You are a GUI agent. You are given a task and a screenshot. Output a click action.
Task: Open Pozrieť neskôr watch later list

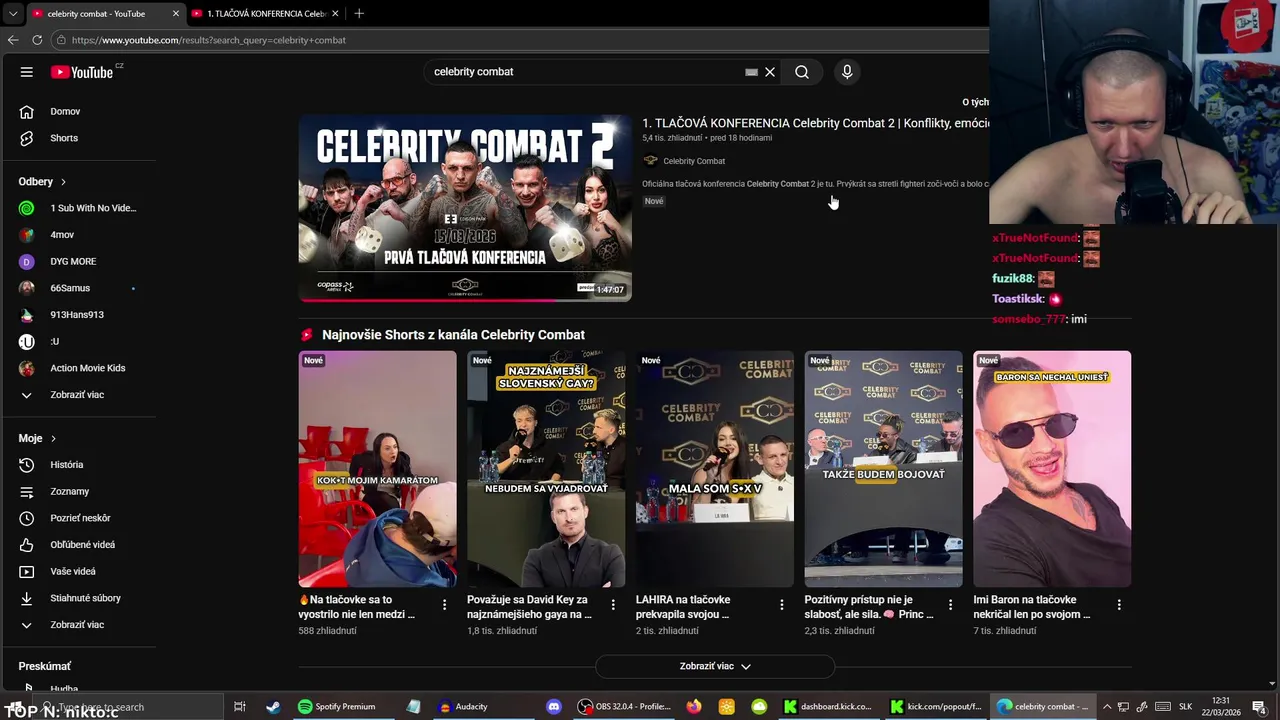pyautogui.click(x=78, y=518)
